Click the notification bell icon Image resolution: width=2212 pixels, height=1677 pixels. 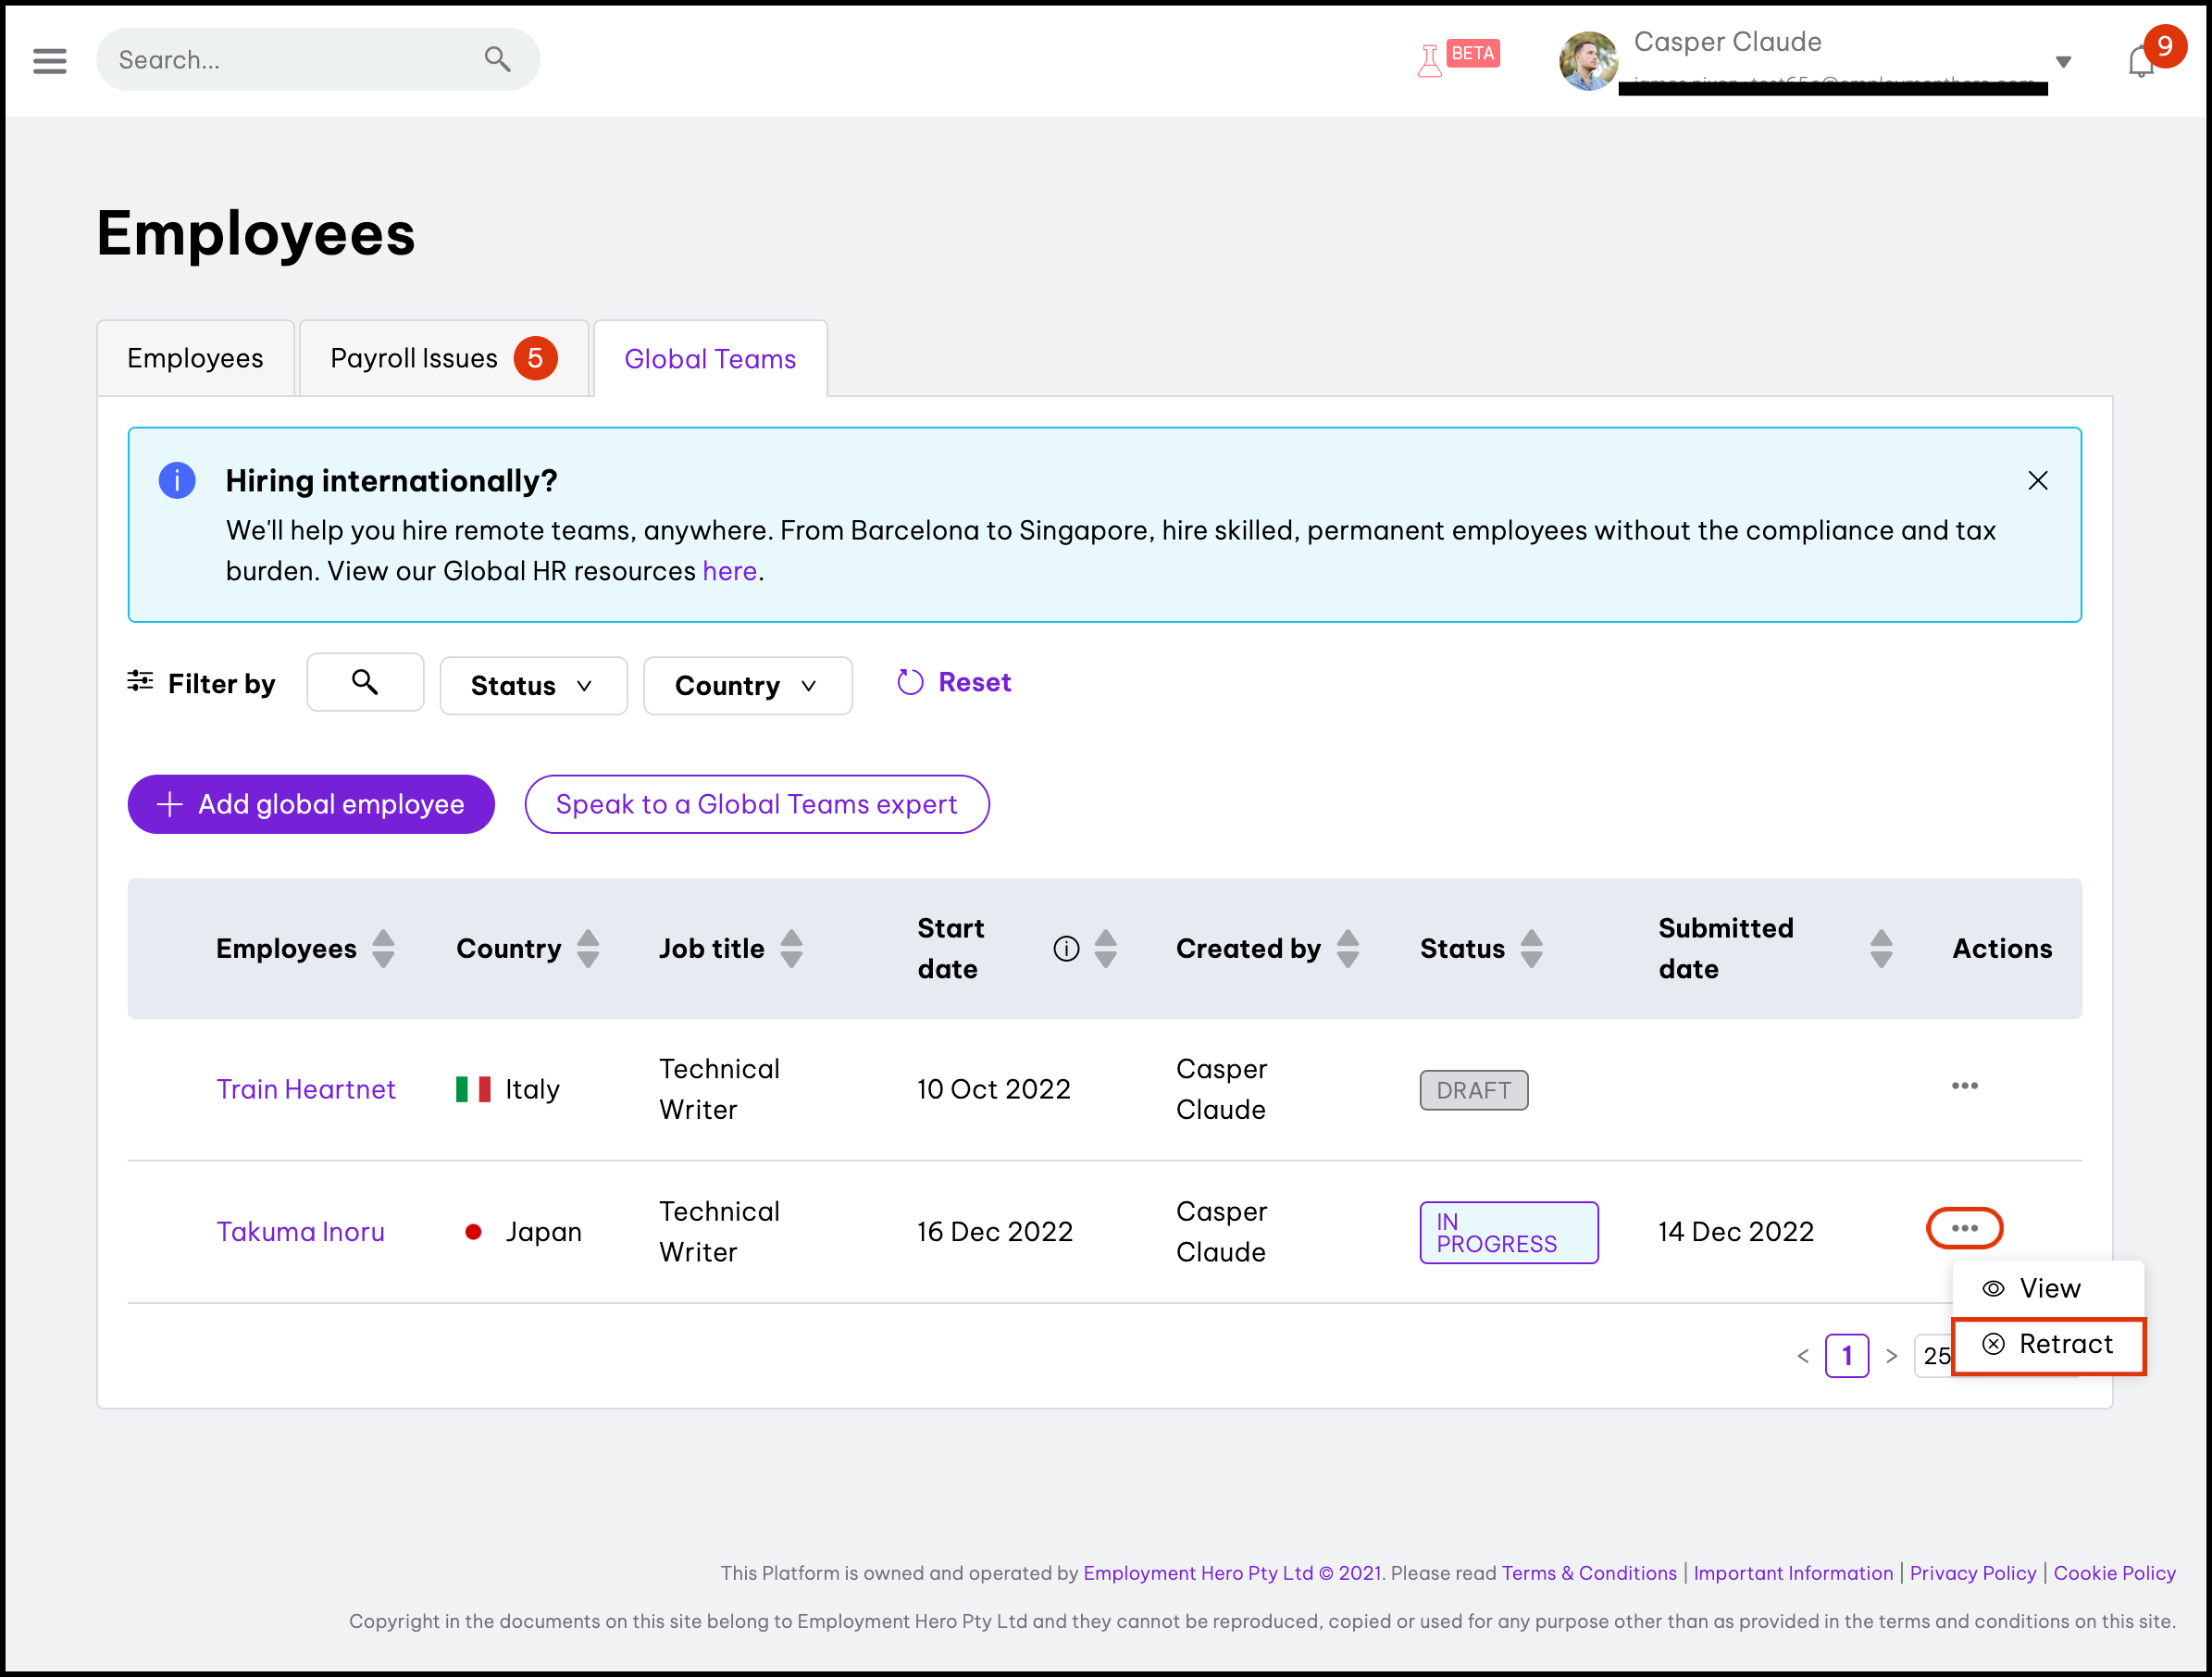click(2140, 62)
